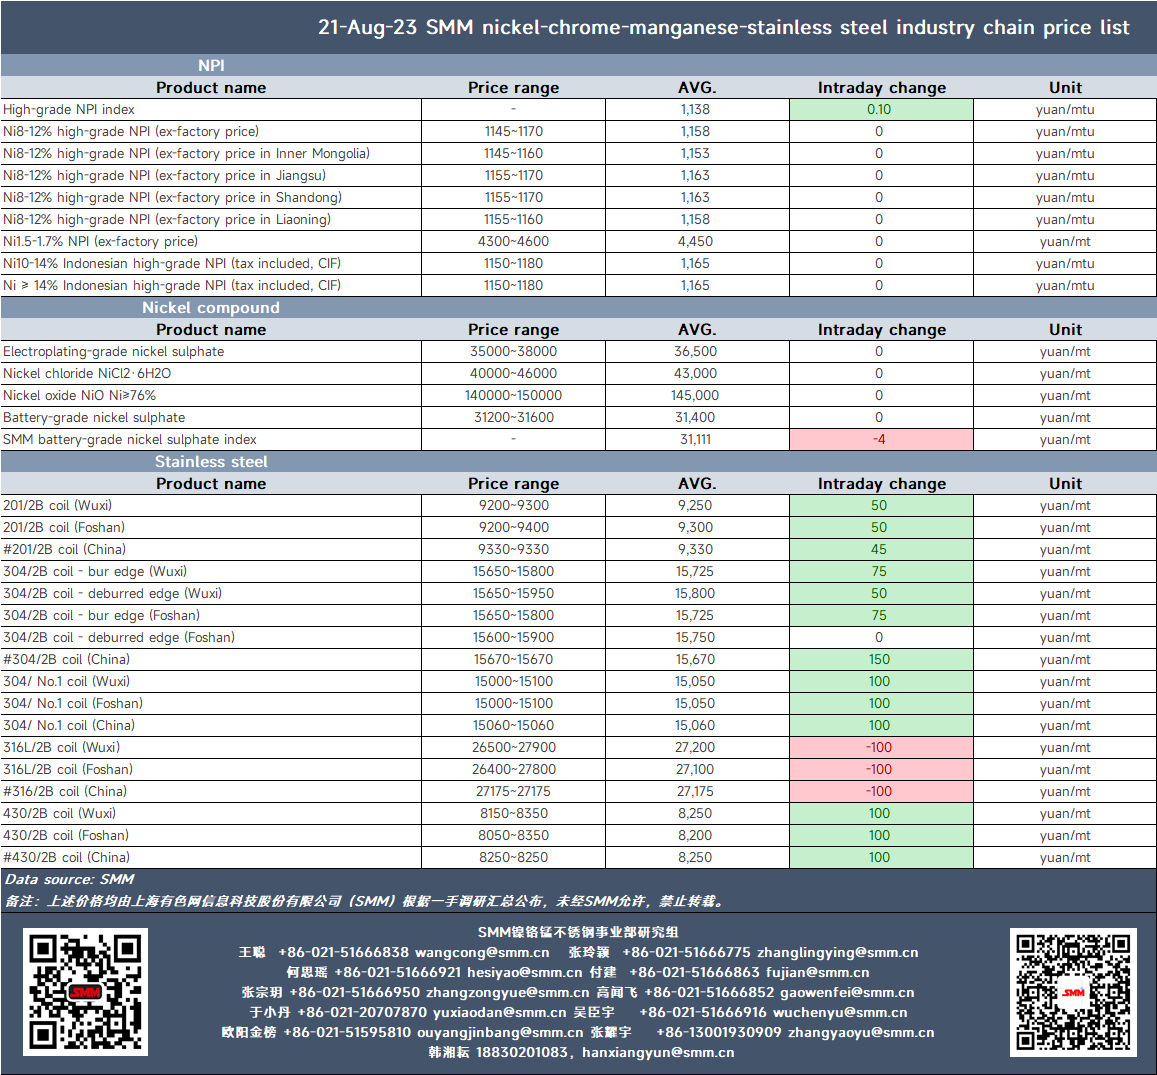Image resolution: width=1157 pixels, height=1075 pixels.
Task: Select 304/2B coil deburred edge (Wuxi)
Action: pyautogui.click(x=112, y=593)
